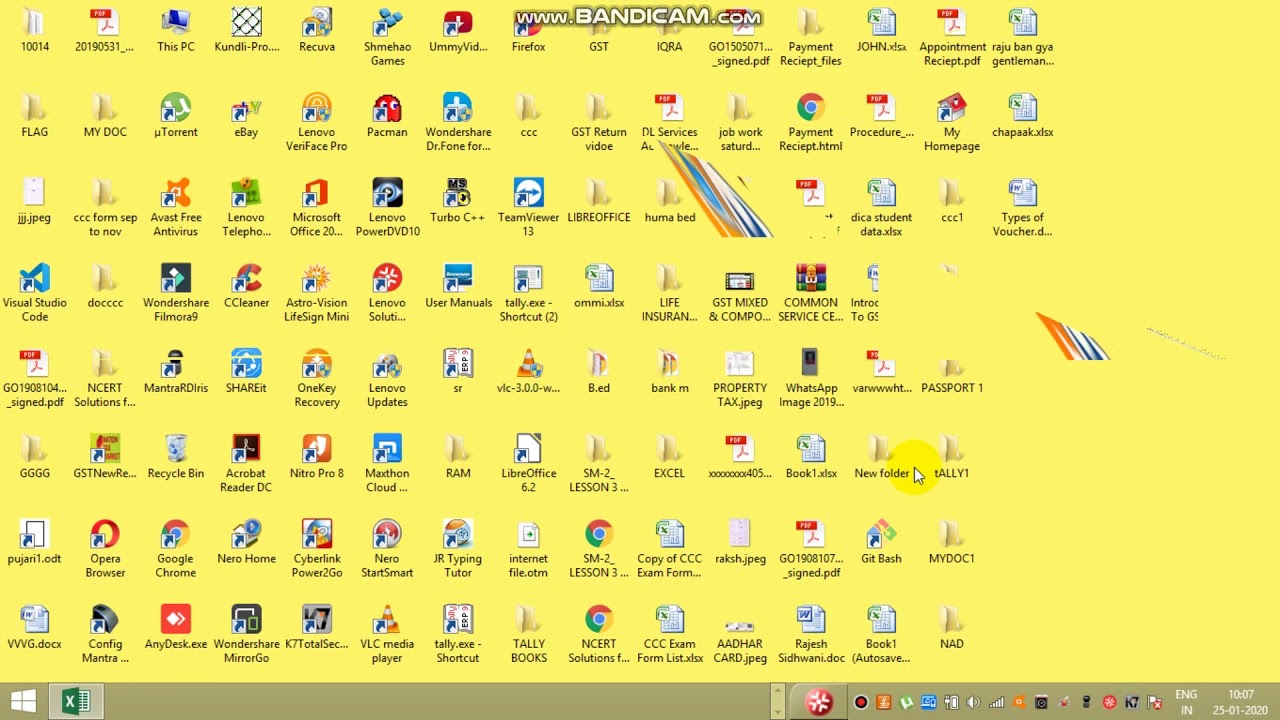Open Maxthon Cloud browser icon
Image resolution: width=1280 pixels, height=720 pixels.
click(387, 464)
